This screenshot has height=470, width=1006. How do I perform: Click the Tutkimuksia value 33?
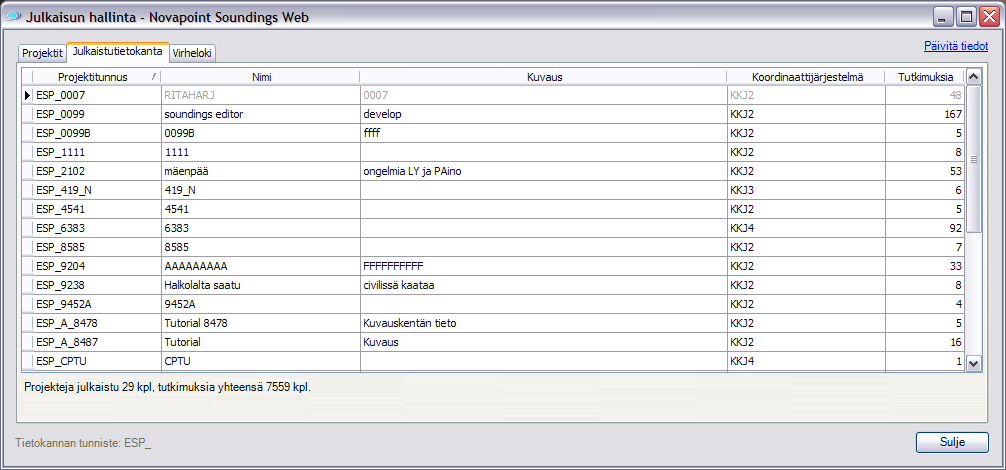pos(925,266)
